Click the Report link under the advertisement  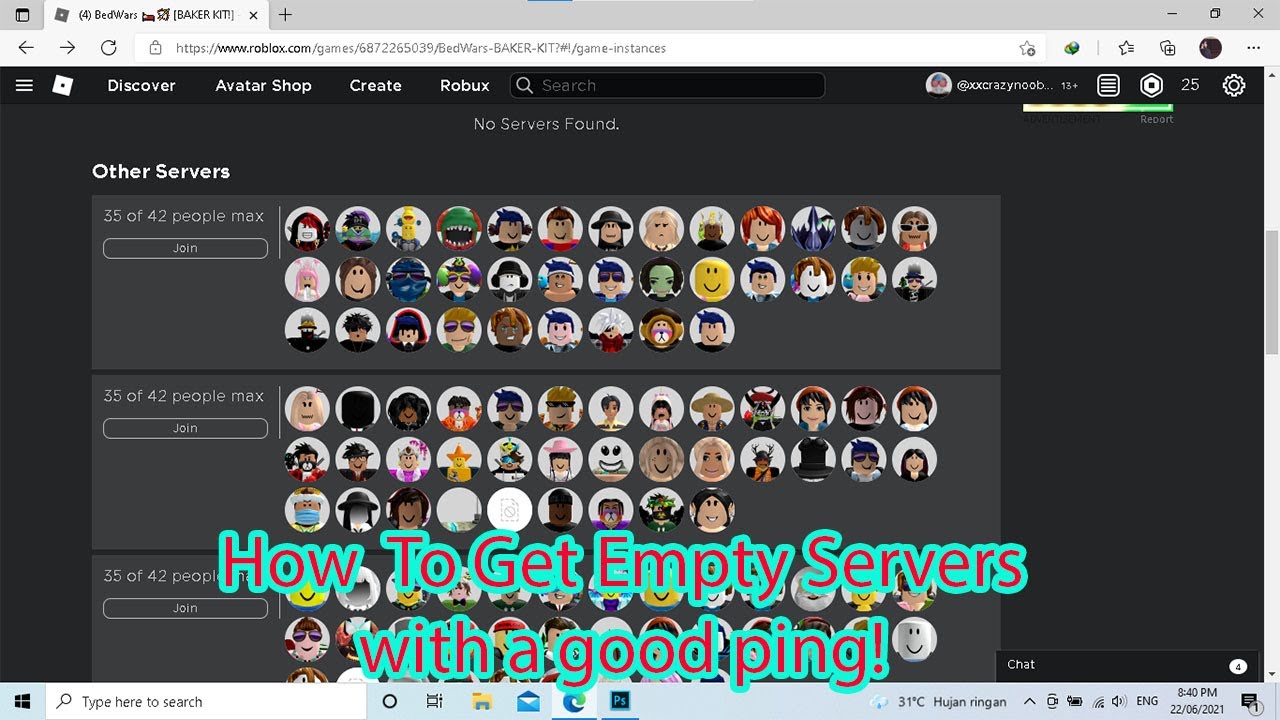coord(1156,119)
